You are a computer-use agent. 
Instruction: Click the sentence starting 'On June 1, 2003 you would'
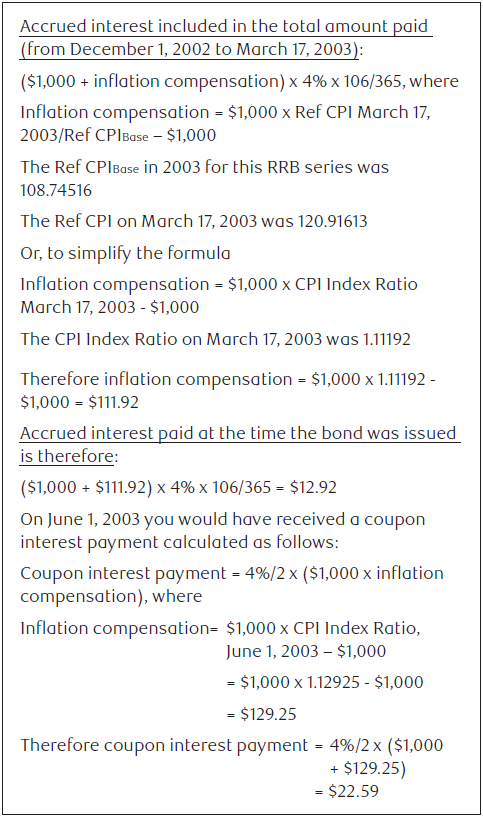point(223,519)
